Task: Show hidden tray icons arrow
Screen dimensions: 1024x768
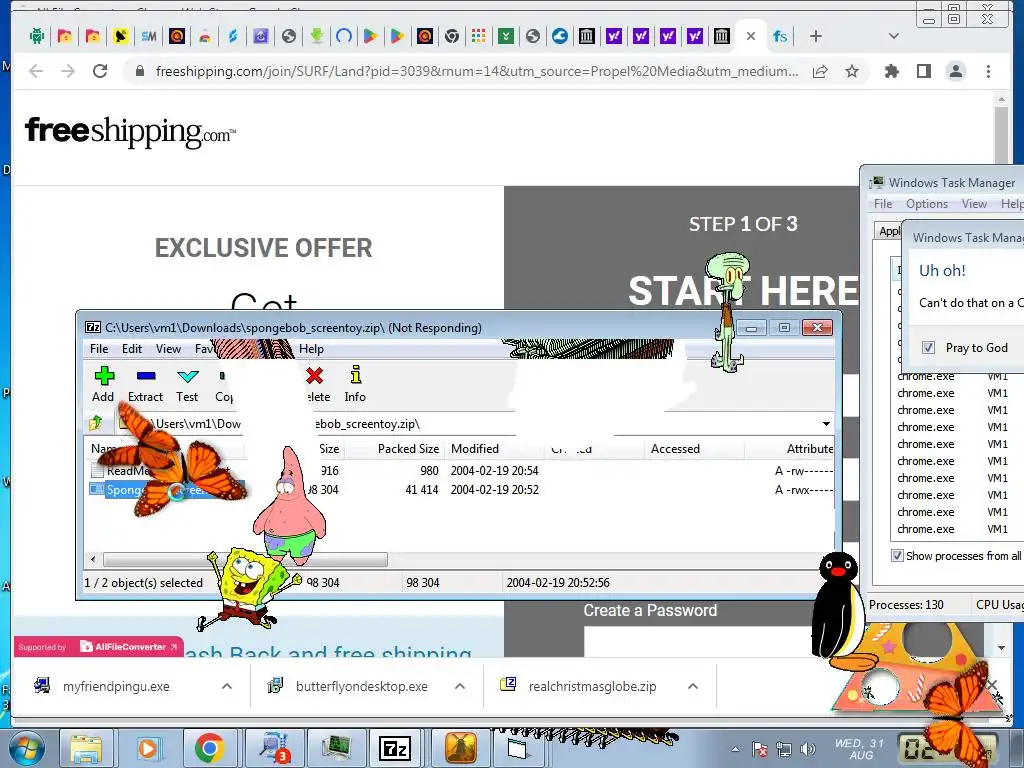Action: click(x=735, y=749)
